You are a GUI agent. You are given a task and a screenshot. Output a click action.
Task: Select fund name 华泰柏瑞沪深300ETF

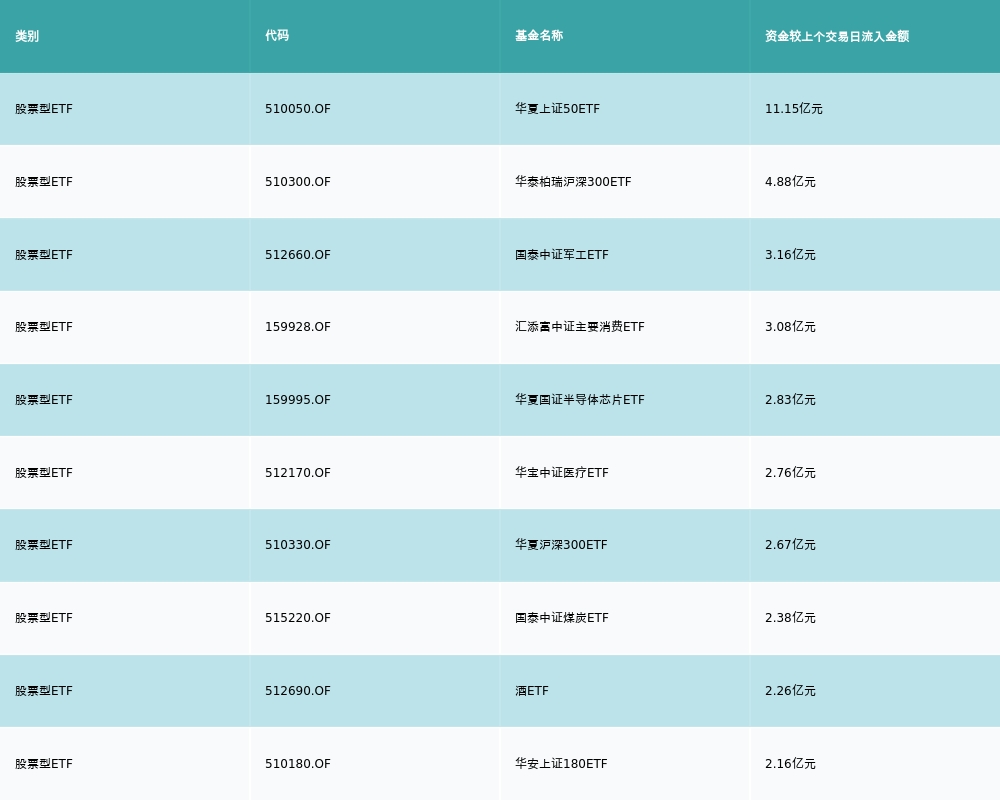click(x=573, y=182)
